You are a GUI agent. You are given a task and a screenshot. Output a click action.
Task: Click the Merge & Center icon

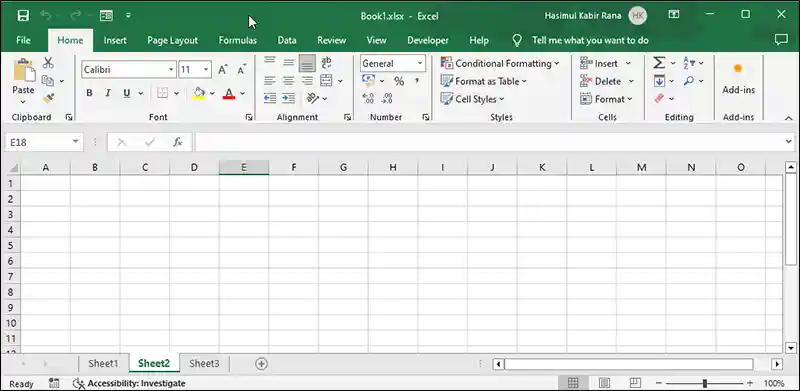pos(327,81)
